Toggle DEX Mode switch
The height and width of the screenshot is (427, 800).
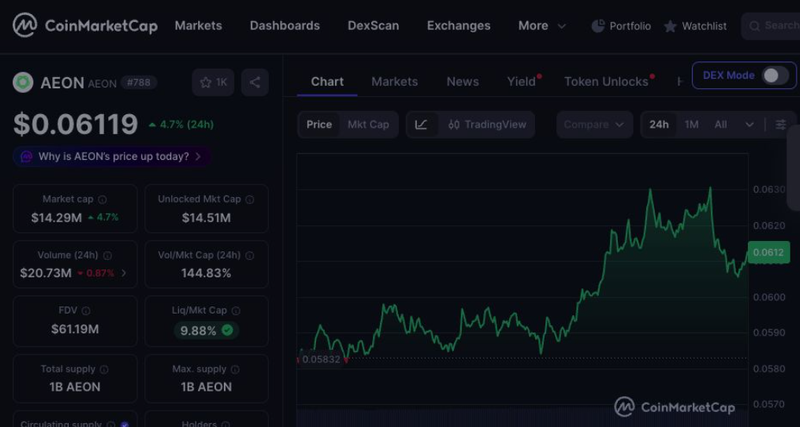775,76
